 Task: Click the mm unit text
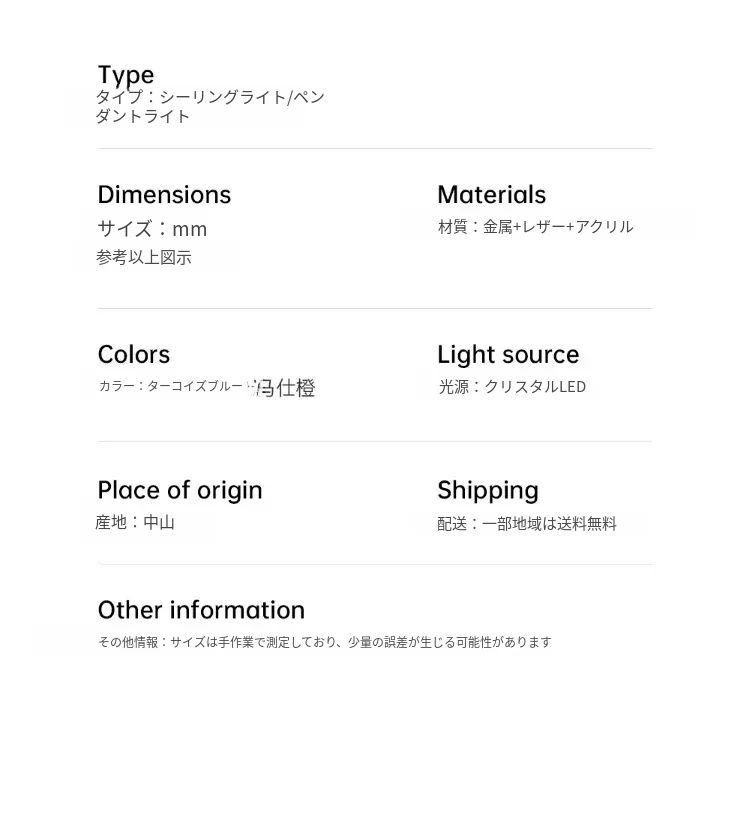click(190, 229)
